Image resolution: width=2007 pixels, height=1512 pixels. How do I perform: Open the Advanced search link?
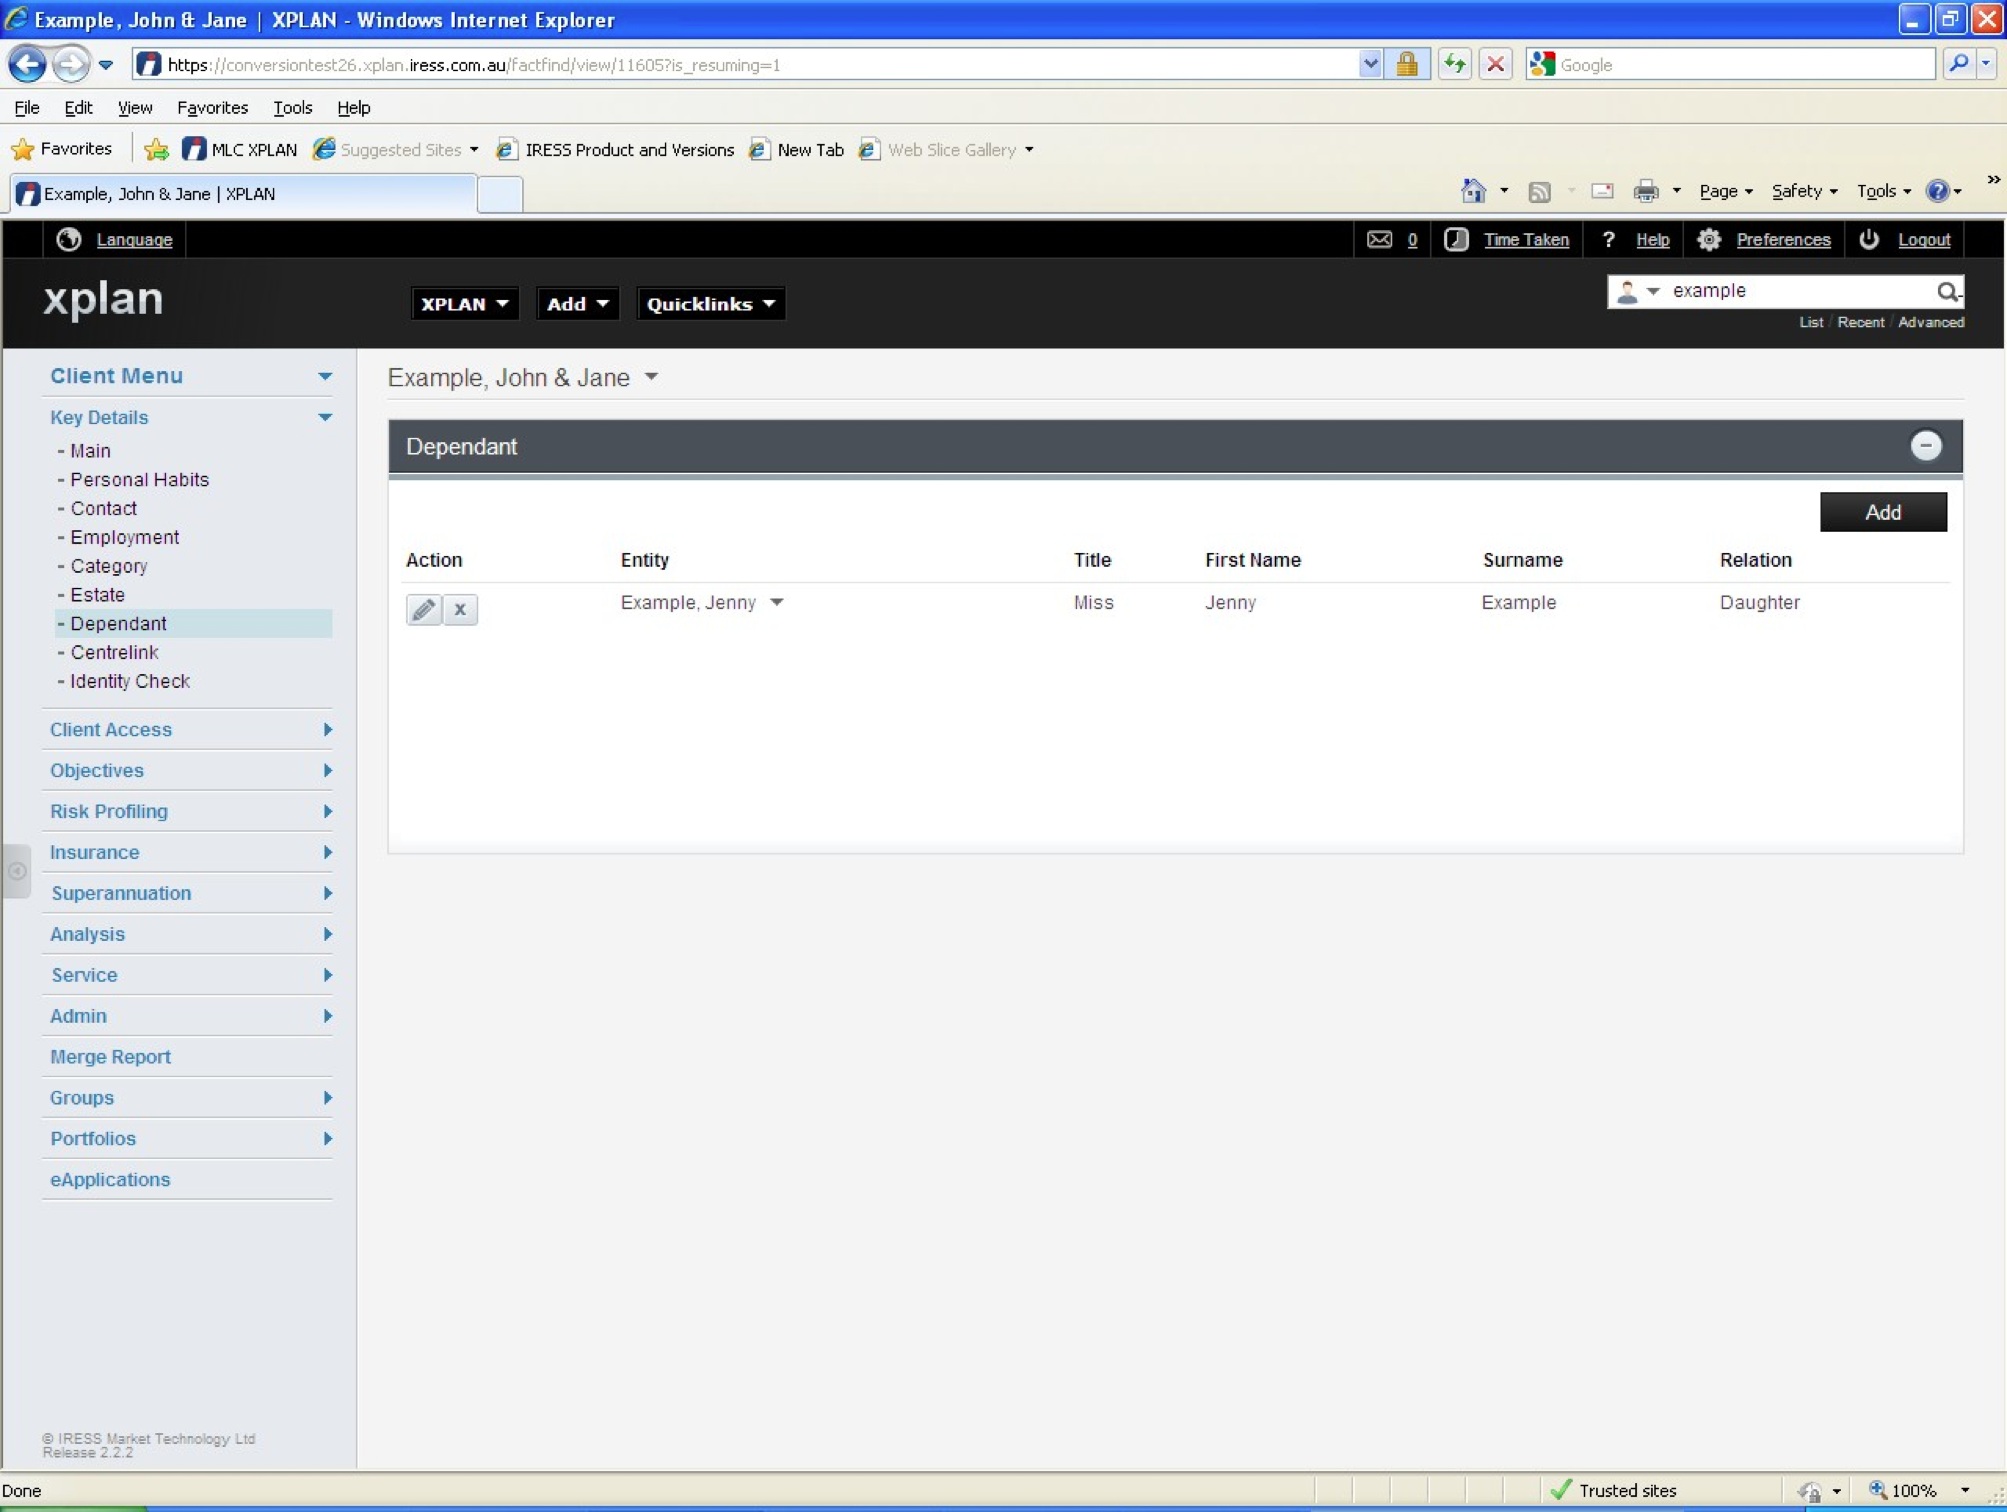1930,322
